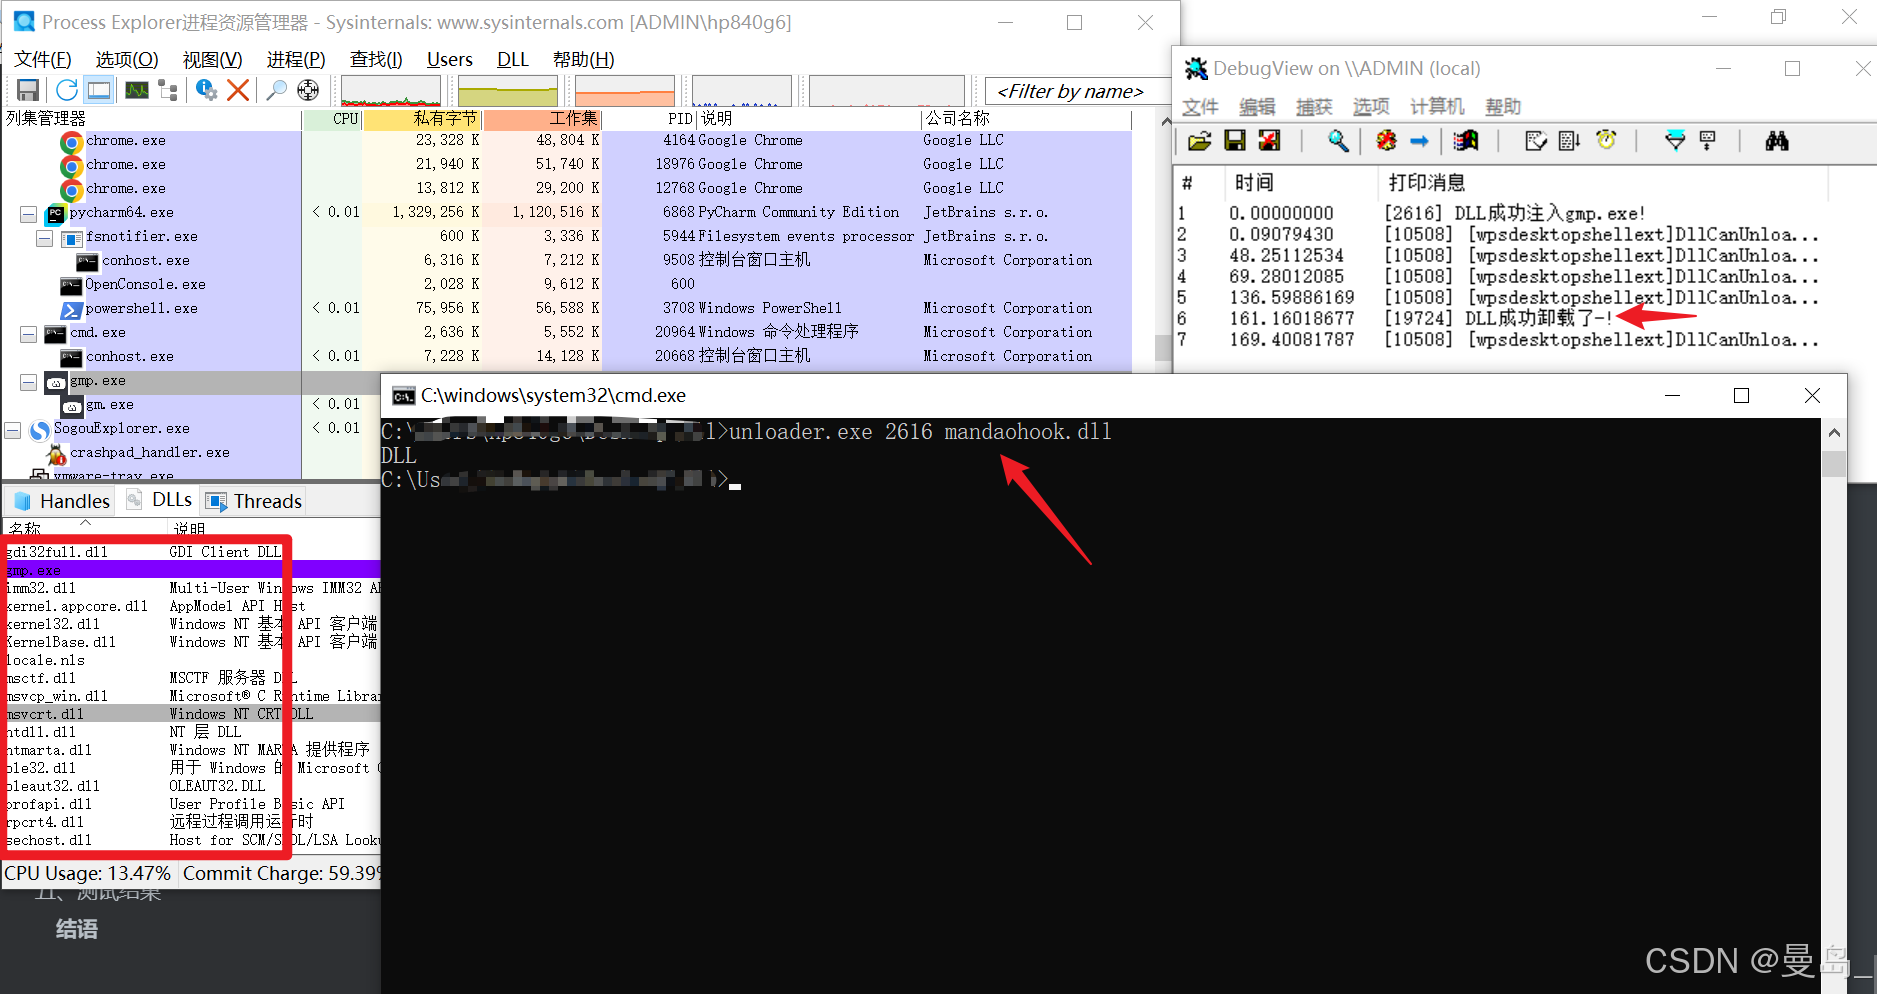1877x994 pixels.
Task: Sort processes by the CPU column
Action: point(331,118)
